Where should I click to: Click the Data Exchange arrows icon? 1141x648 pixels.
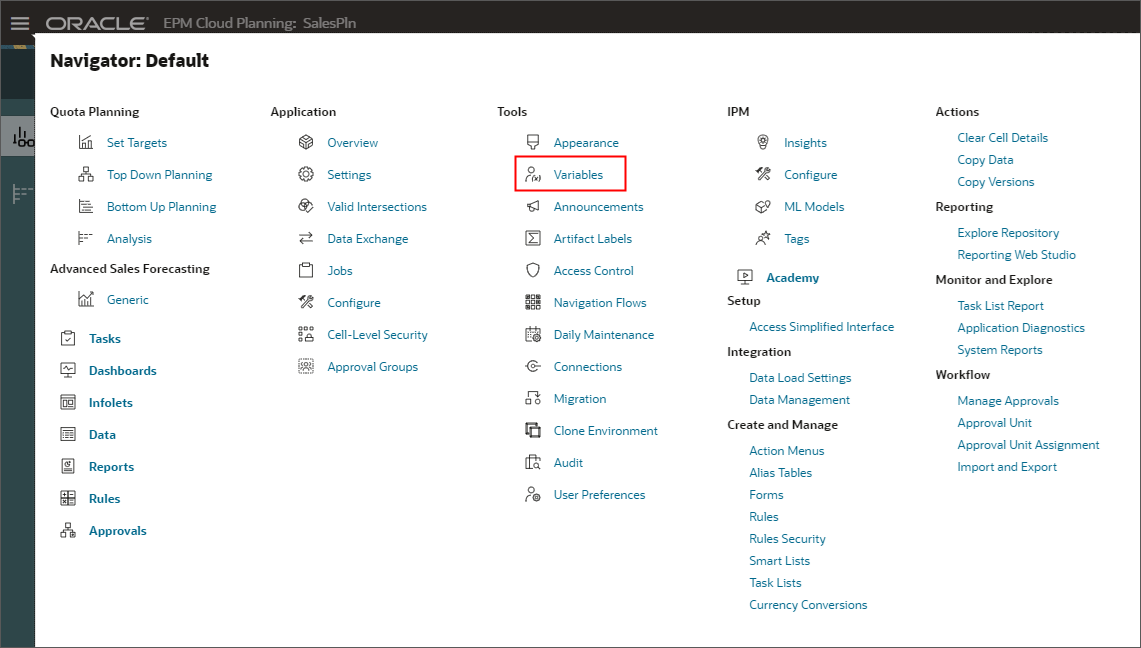coord(308,238)
